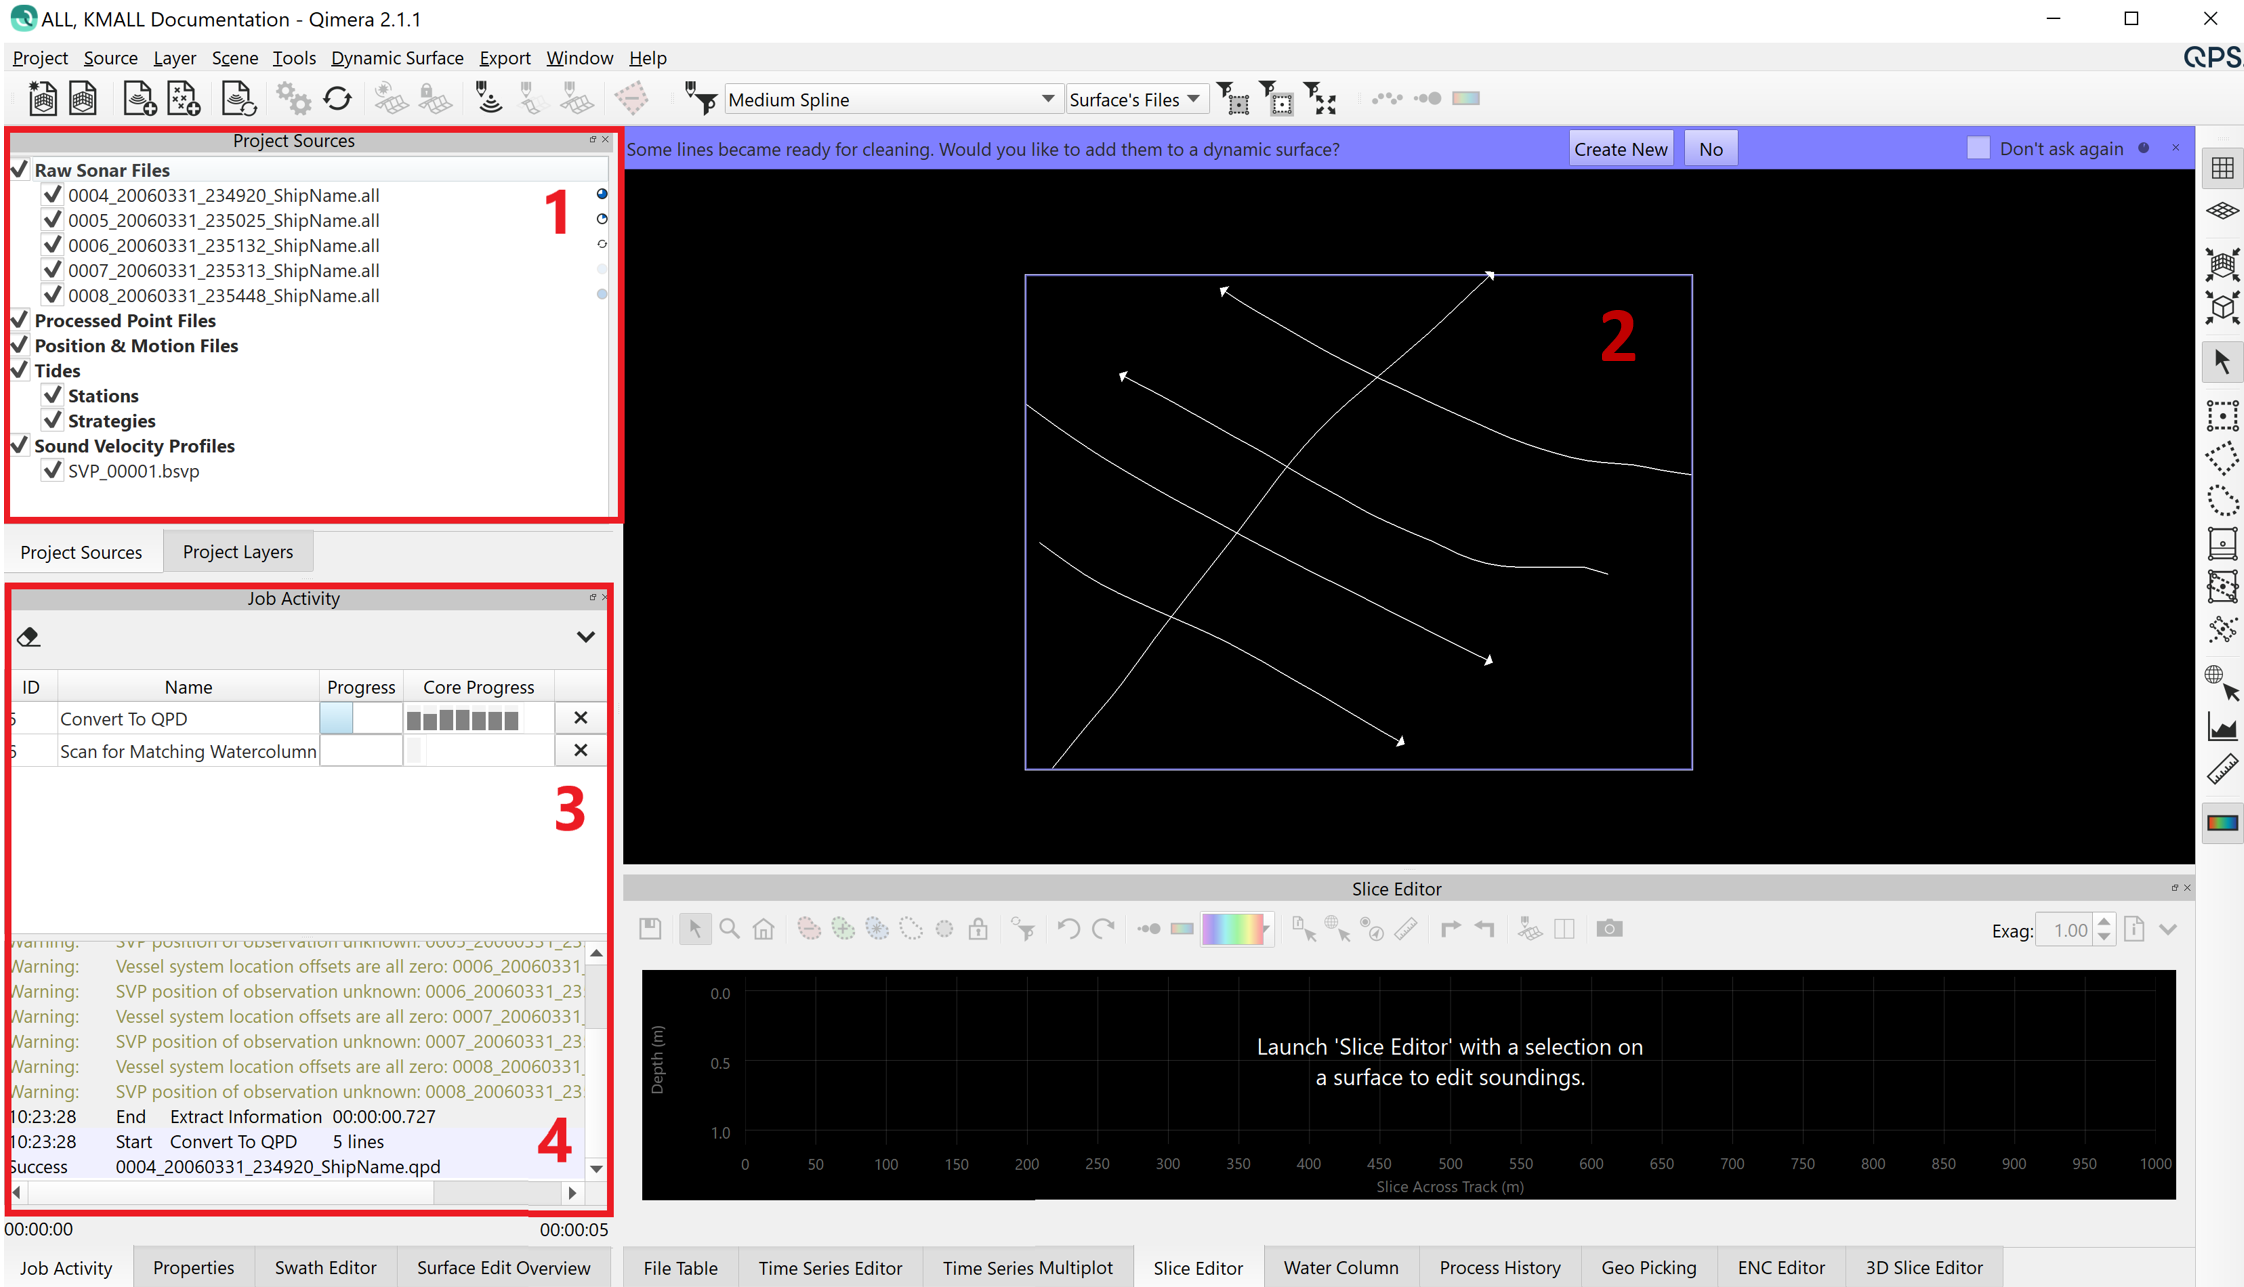Screen dimensions: 2244x1287
Task: Click the camera snapshot icon in Slice Editor
Action: [1609, 929]
